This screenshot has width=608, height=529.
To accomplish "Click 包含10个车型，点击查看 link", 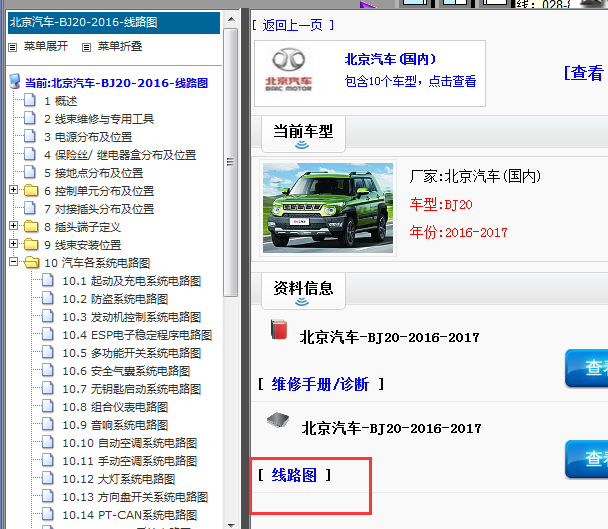I will pyautogui.click(x=410, y=81).
